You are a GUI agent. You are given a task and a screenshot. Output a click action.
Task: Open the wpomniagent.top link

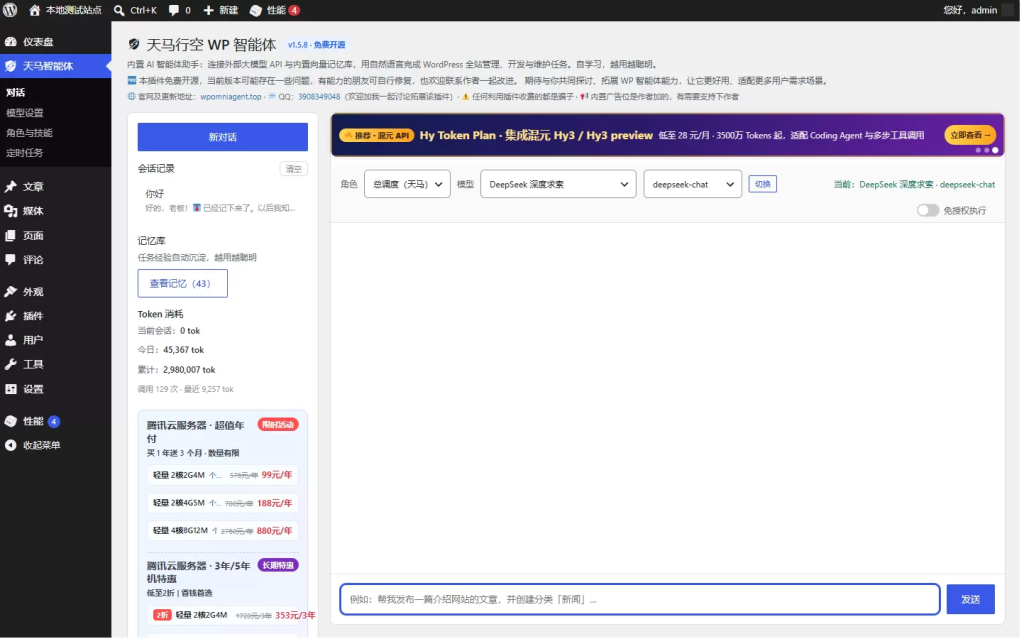coord(231,97)
